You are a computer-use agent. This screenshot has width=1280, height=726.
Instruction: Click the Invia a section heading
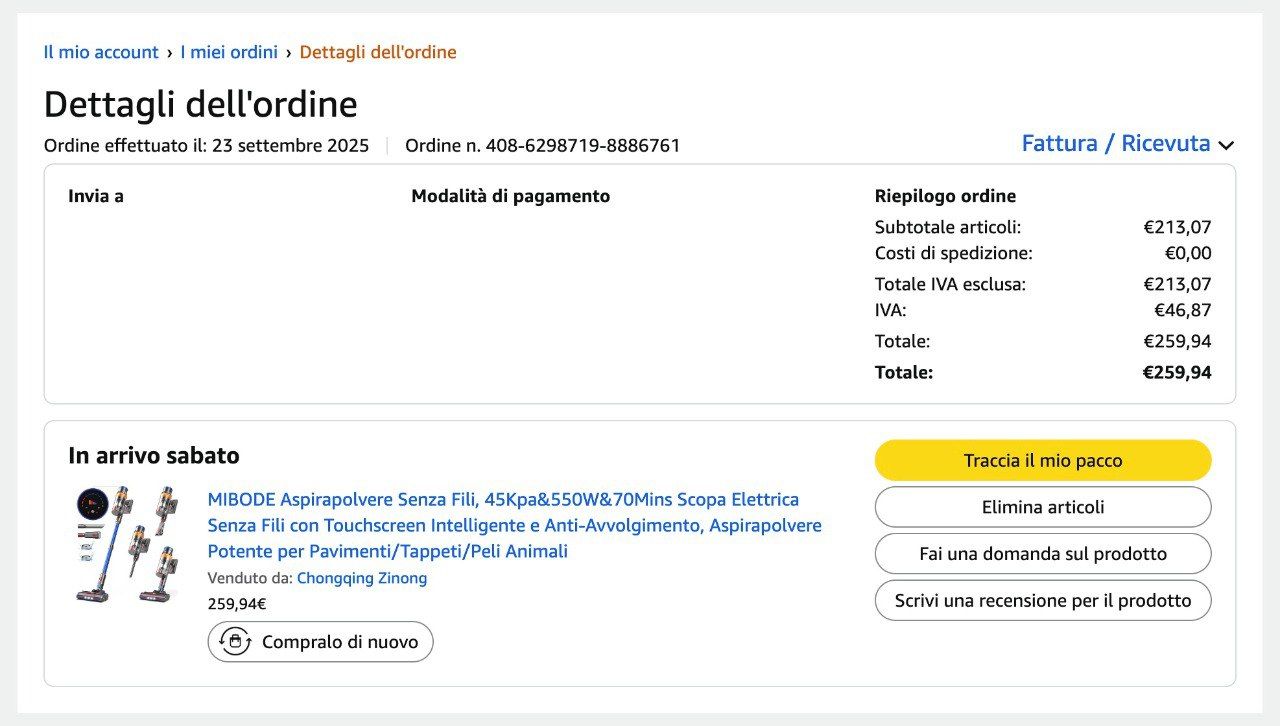pos(96,196)
